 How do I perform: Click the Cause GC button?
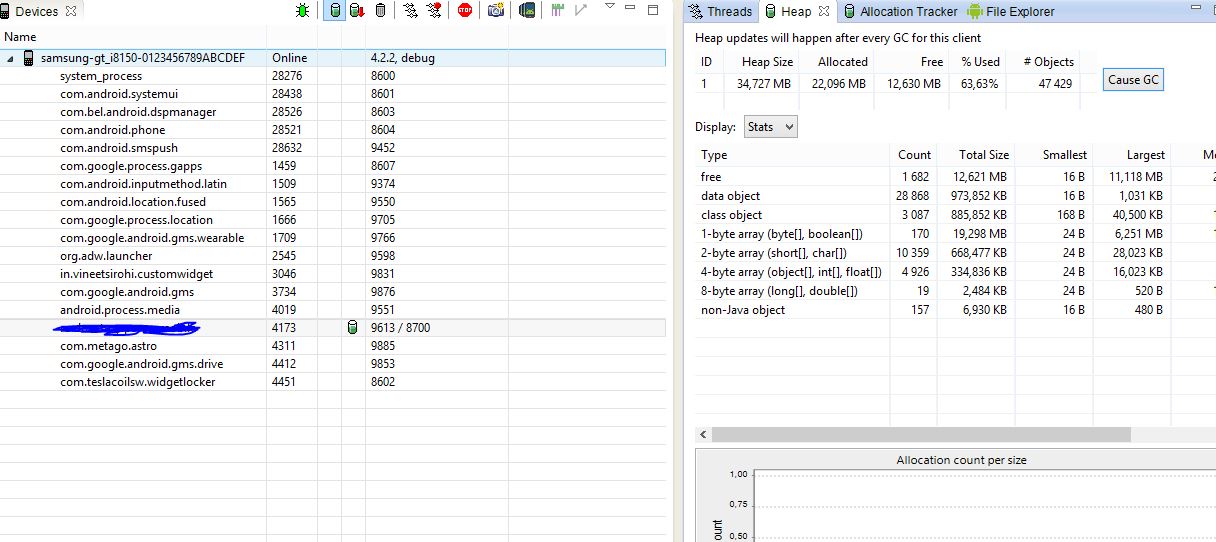click(x=1133, y=79)
